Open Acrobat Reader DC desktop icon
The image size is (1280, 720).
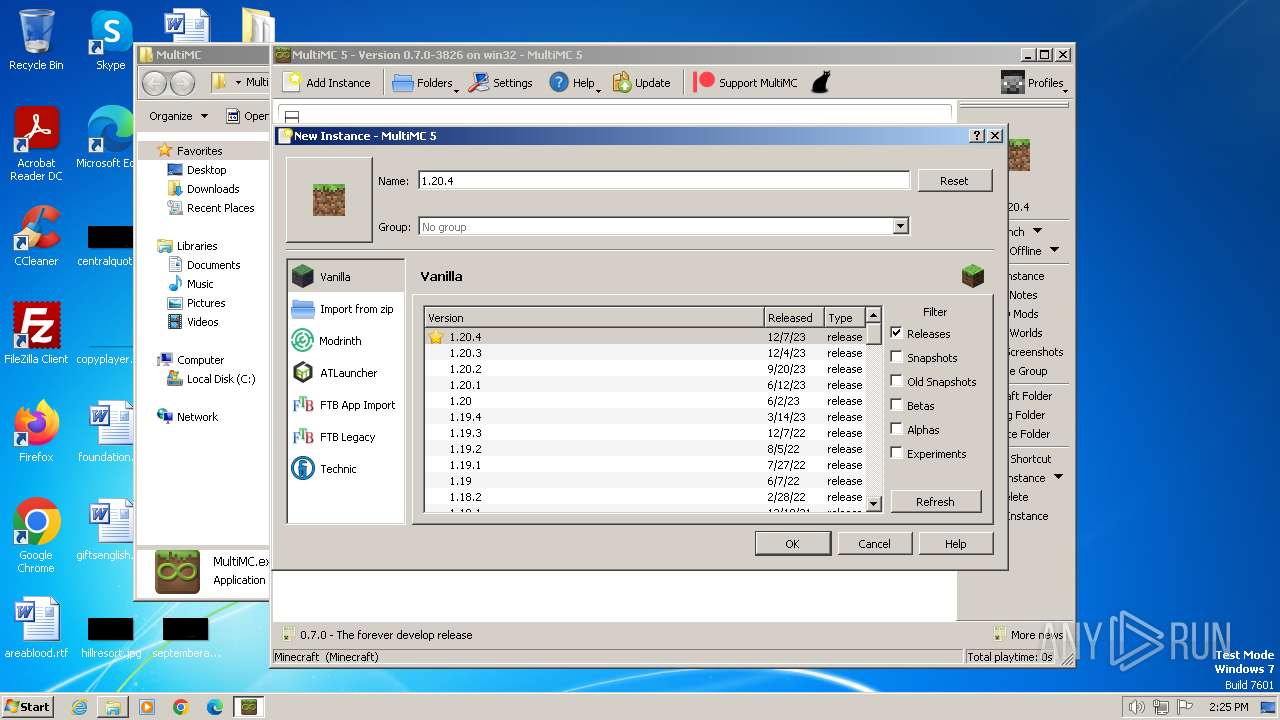(x=36, y=145)
